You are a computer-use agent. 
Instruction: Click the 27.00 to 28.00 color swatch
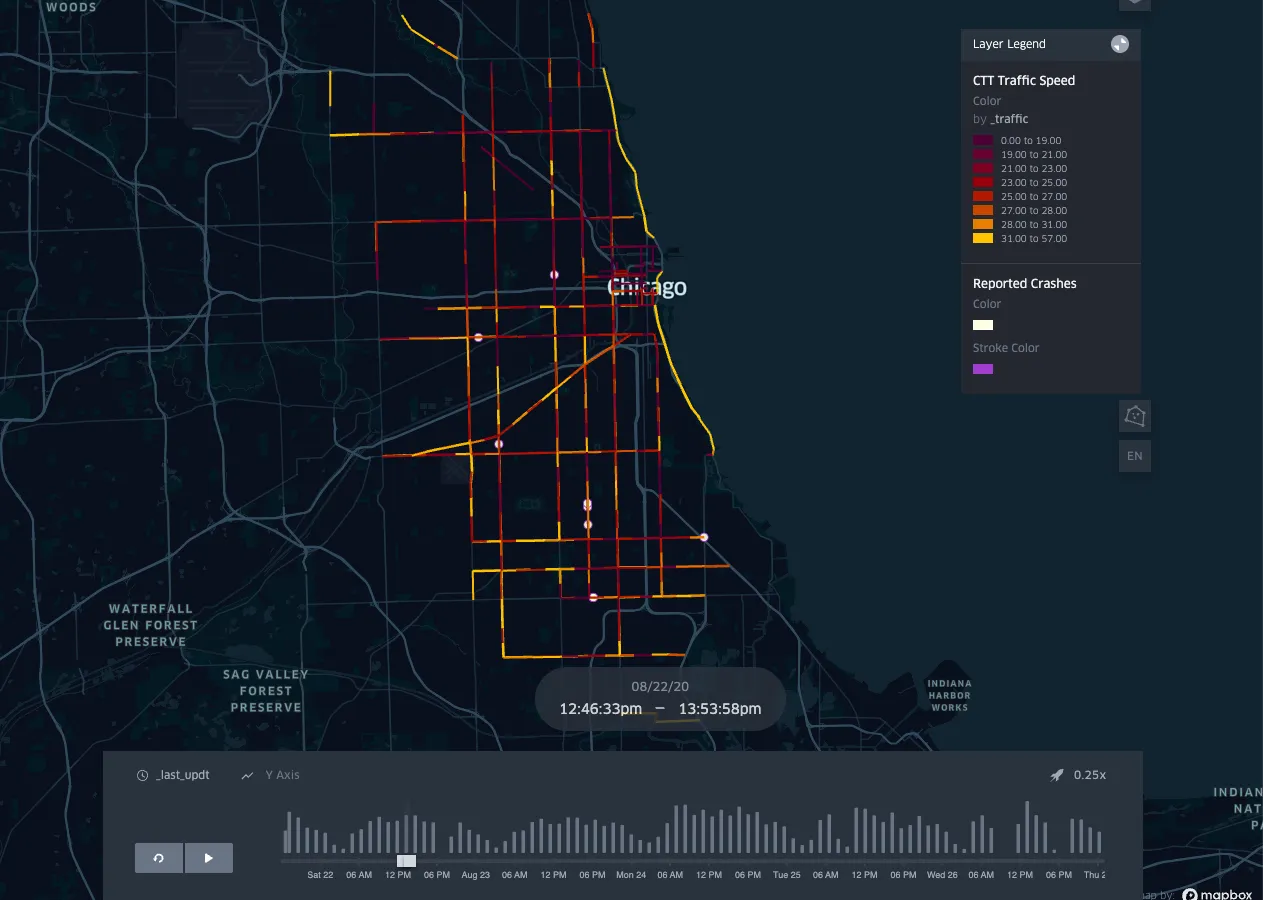click(x=983, y=211)
